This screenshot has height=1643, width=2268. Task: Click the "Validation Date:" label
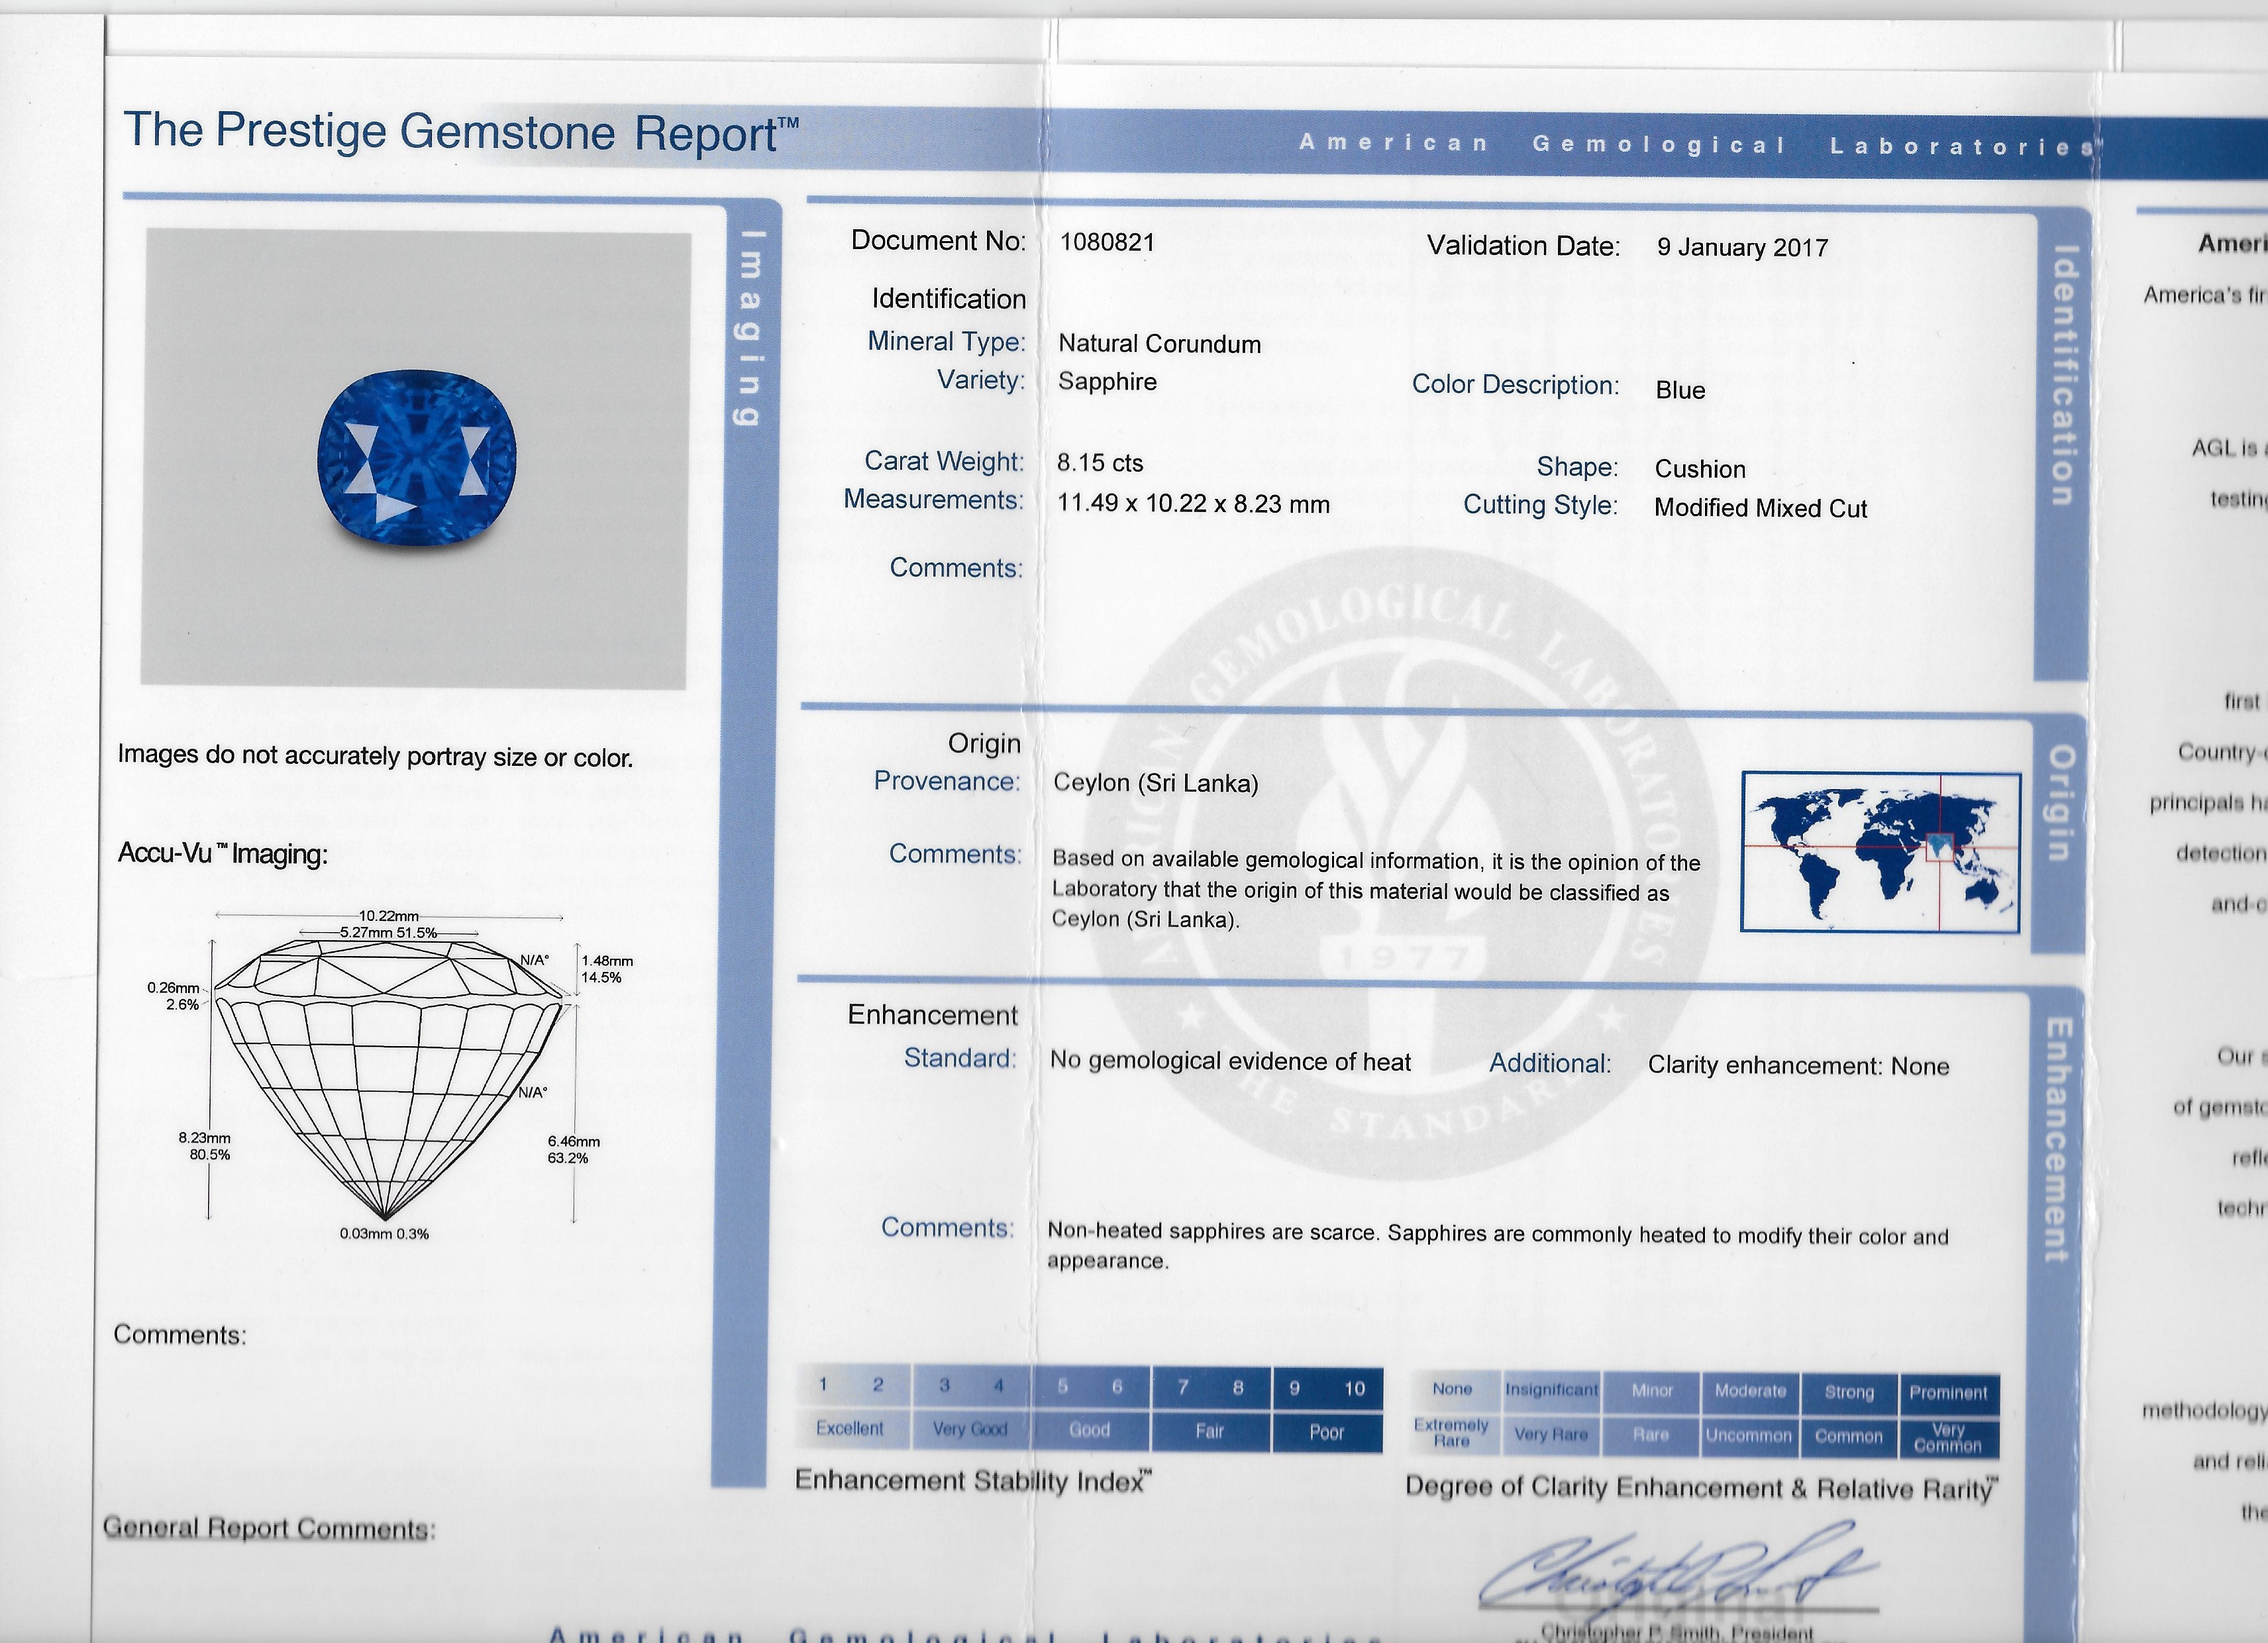tap(1523, 246)
